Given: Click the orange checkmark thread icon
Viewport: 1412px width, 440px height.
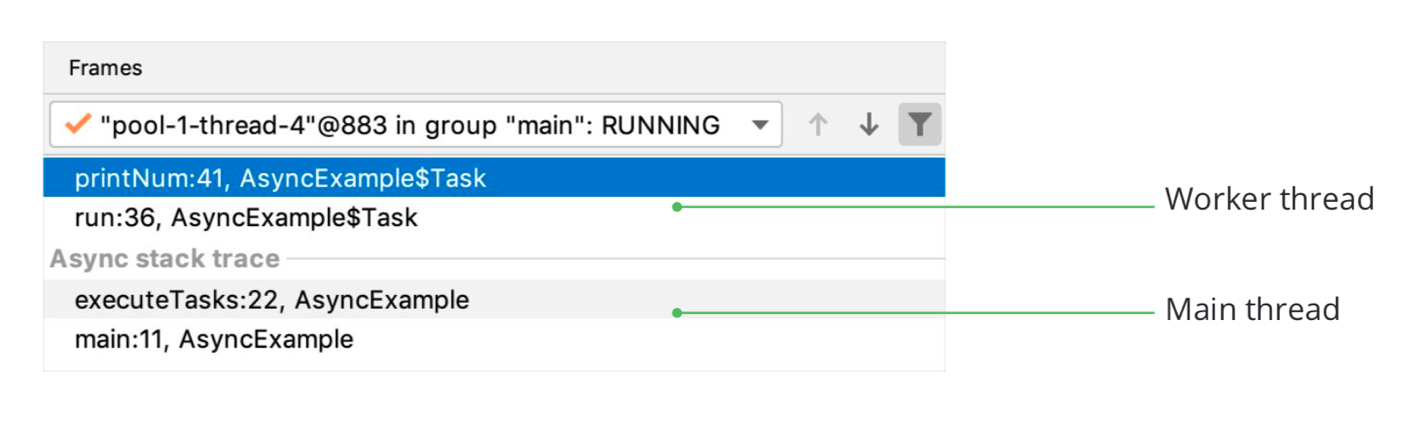Looking at the screenshot, I should pyautogui.click(x=77, y=125).
